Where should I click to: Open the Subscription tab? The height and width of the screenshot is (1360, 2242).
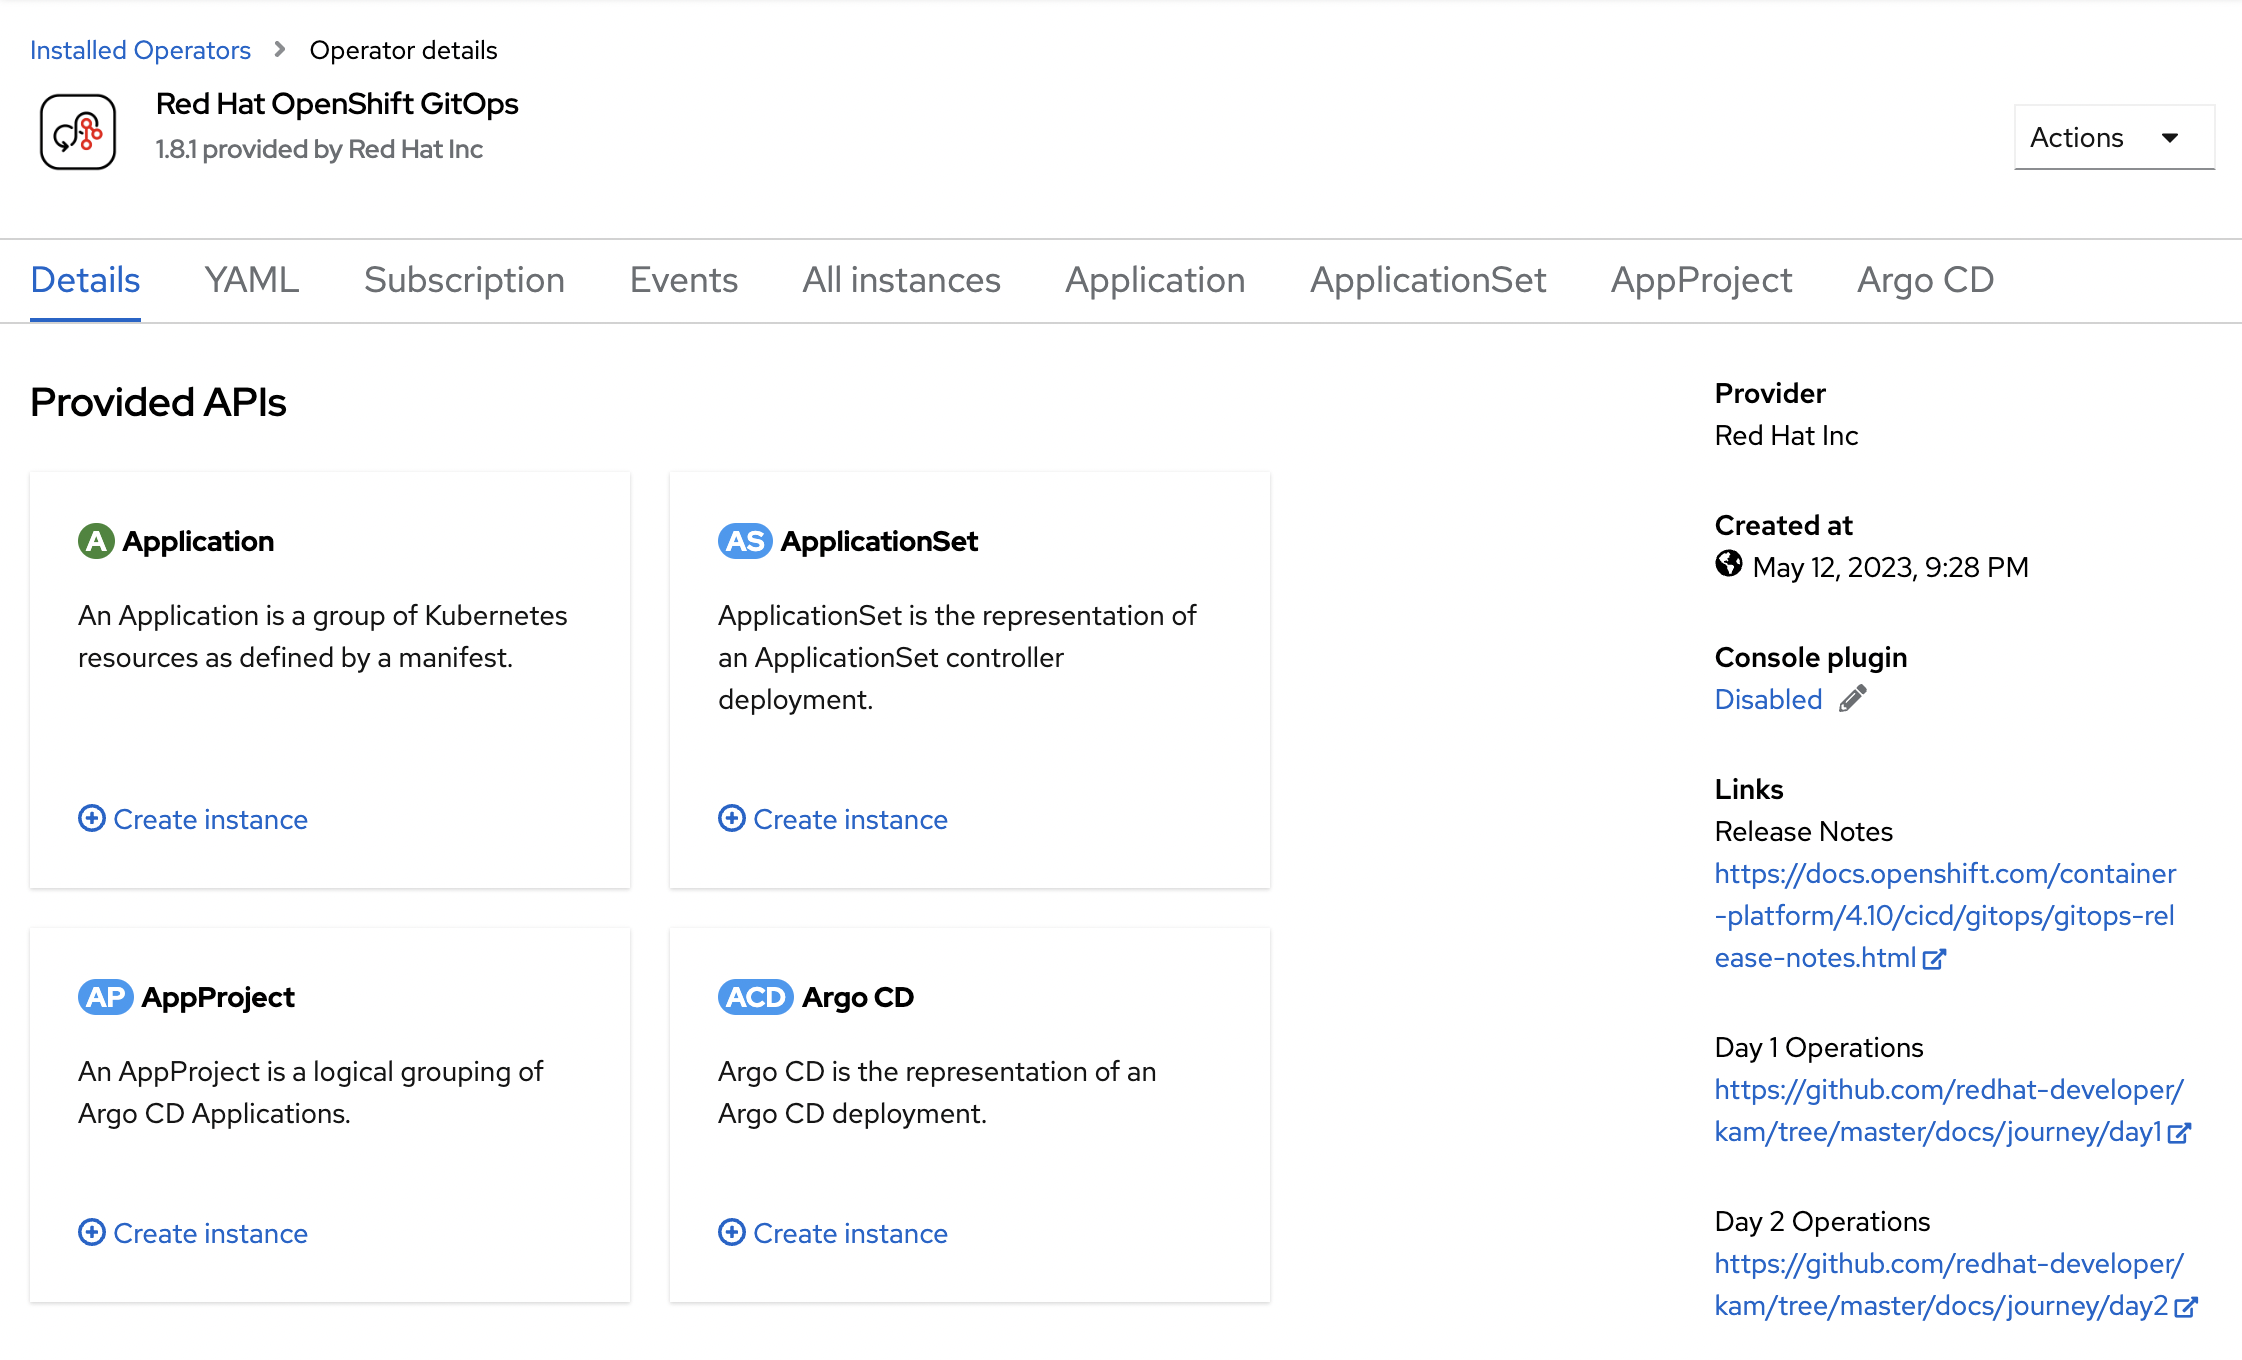[x=464, y=280]
